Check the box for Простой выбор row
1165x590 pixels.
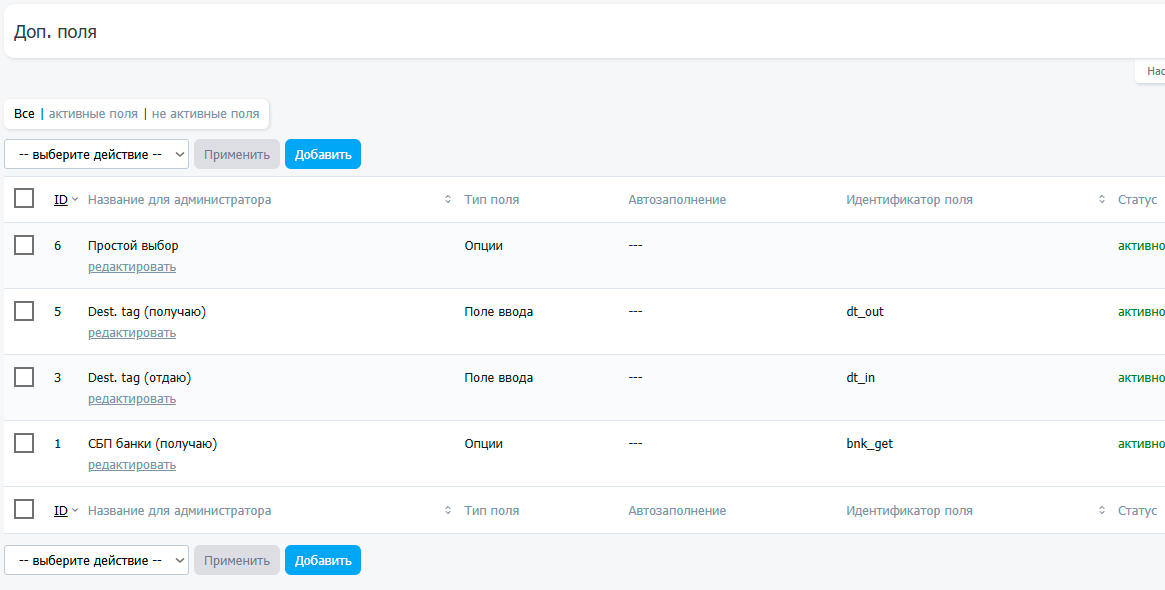[x=24, y=245]
